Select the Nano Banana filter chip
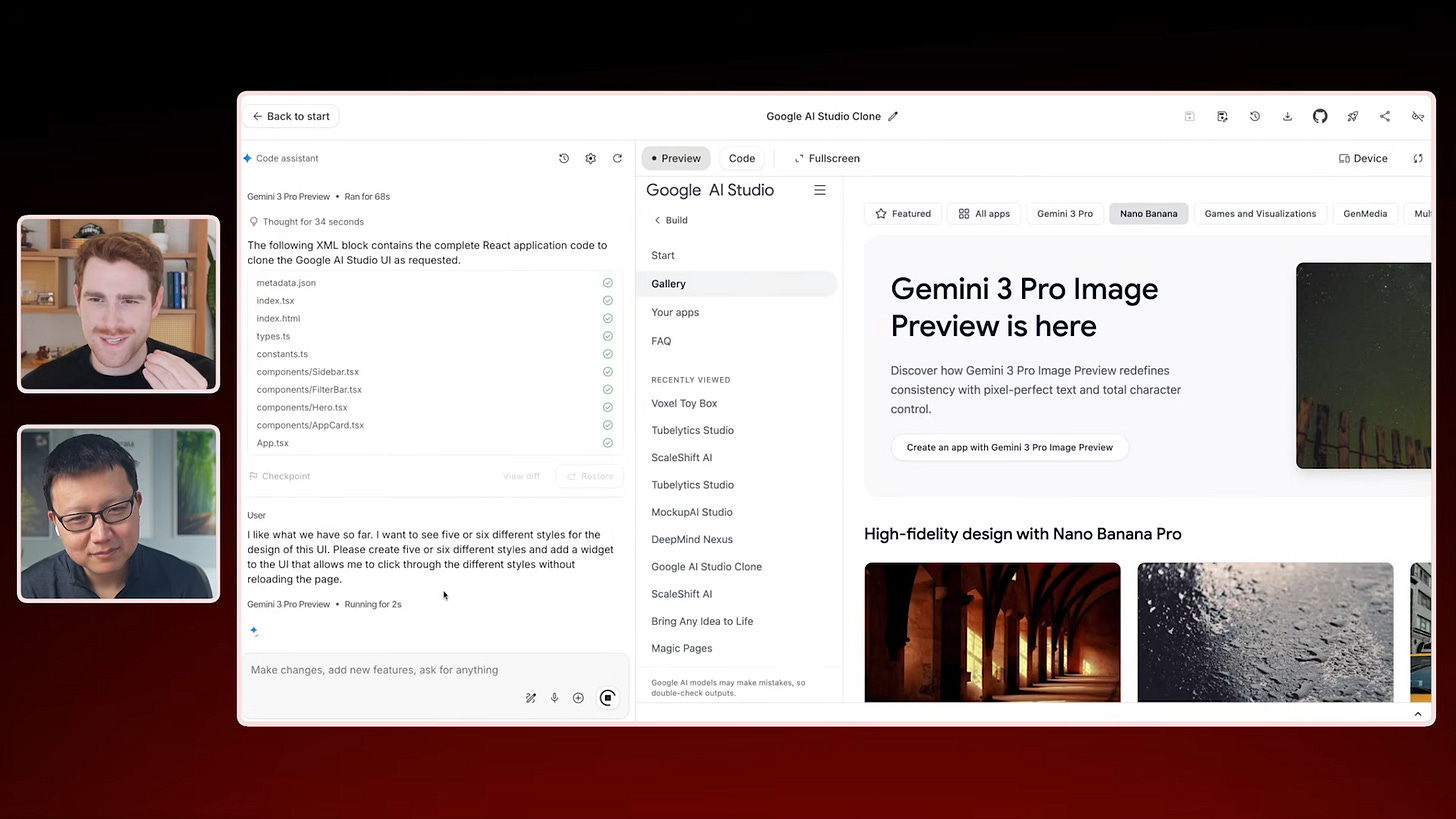 1148,213
